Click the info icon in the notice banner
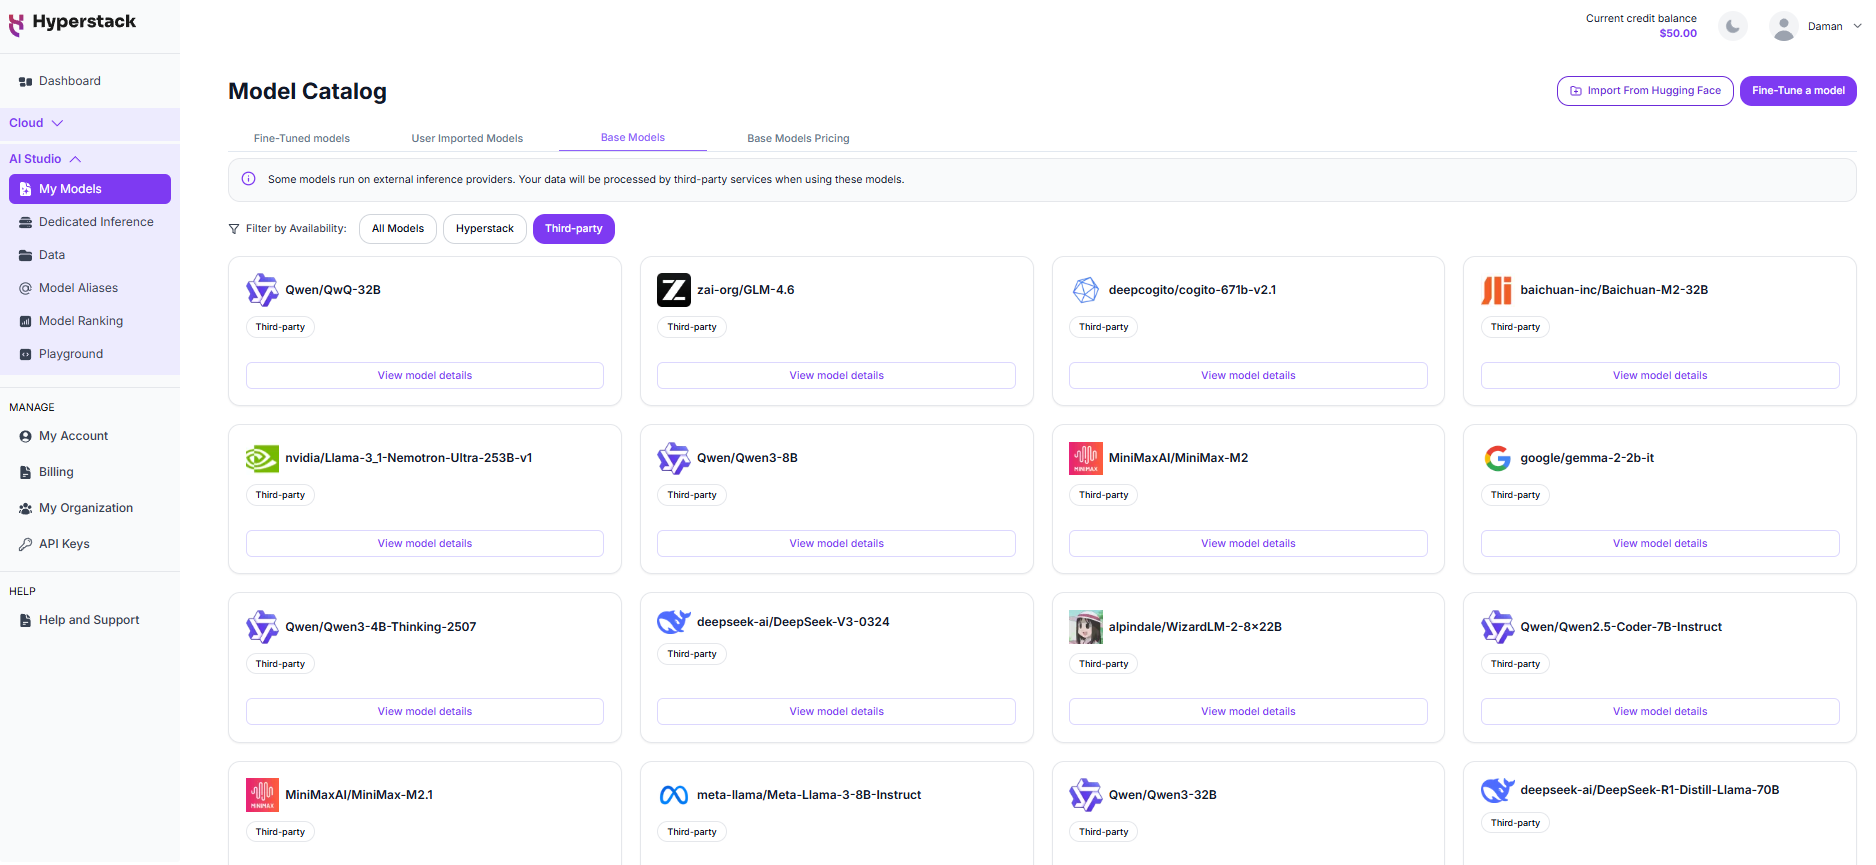The width and height of the screenshot is (1876, 865). 249,179
